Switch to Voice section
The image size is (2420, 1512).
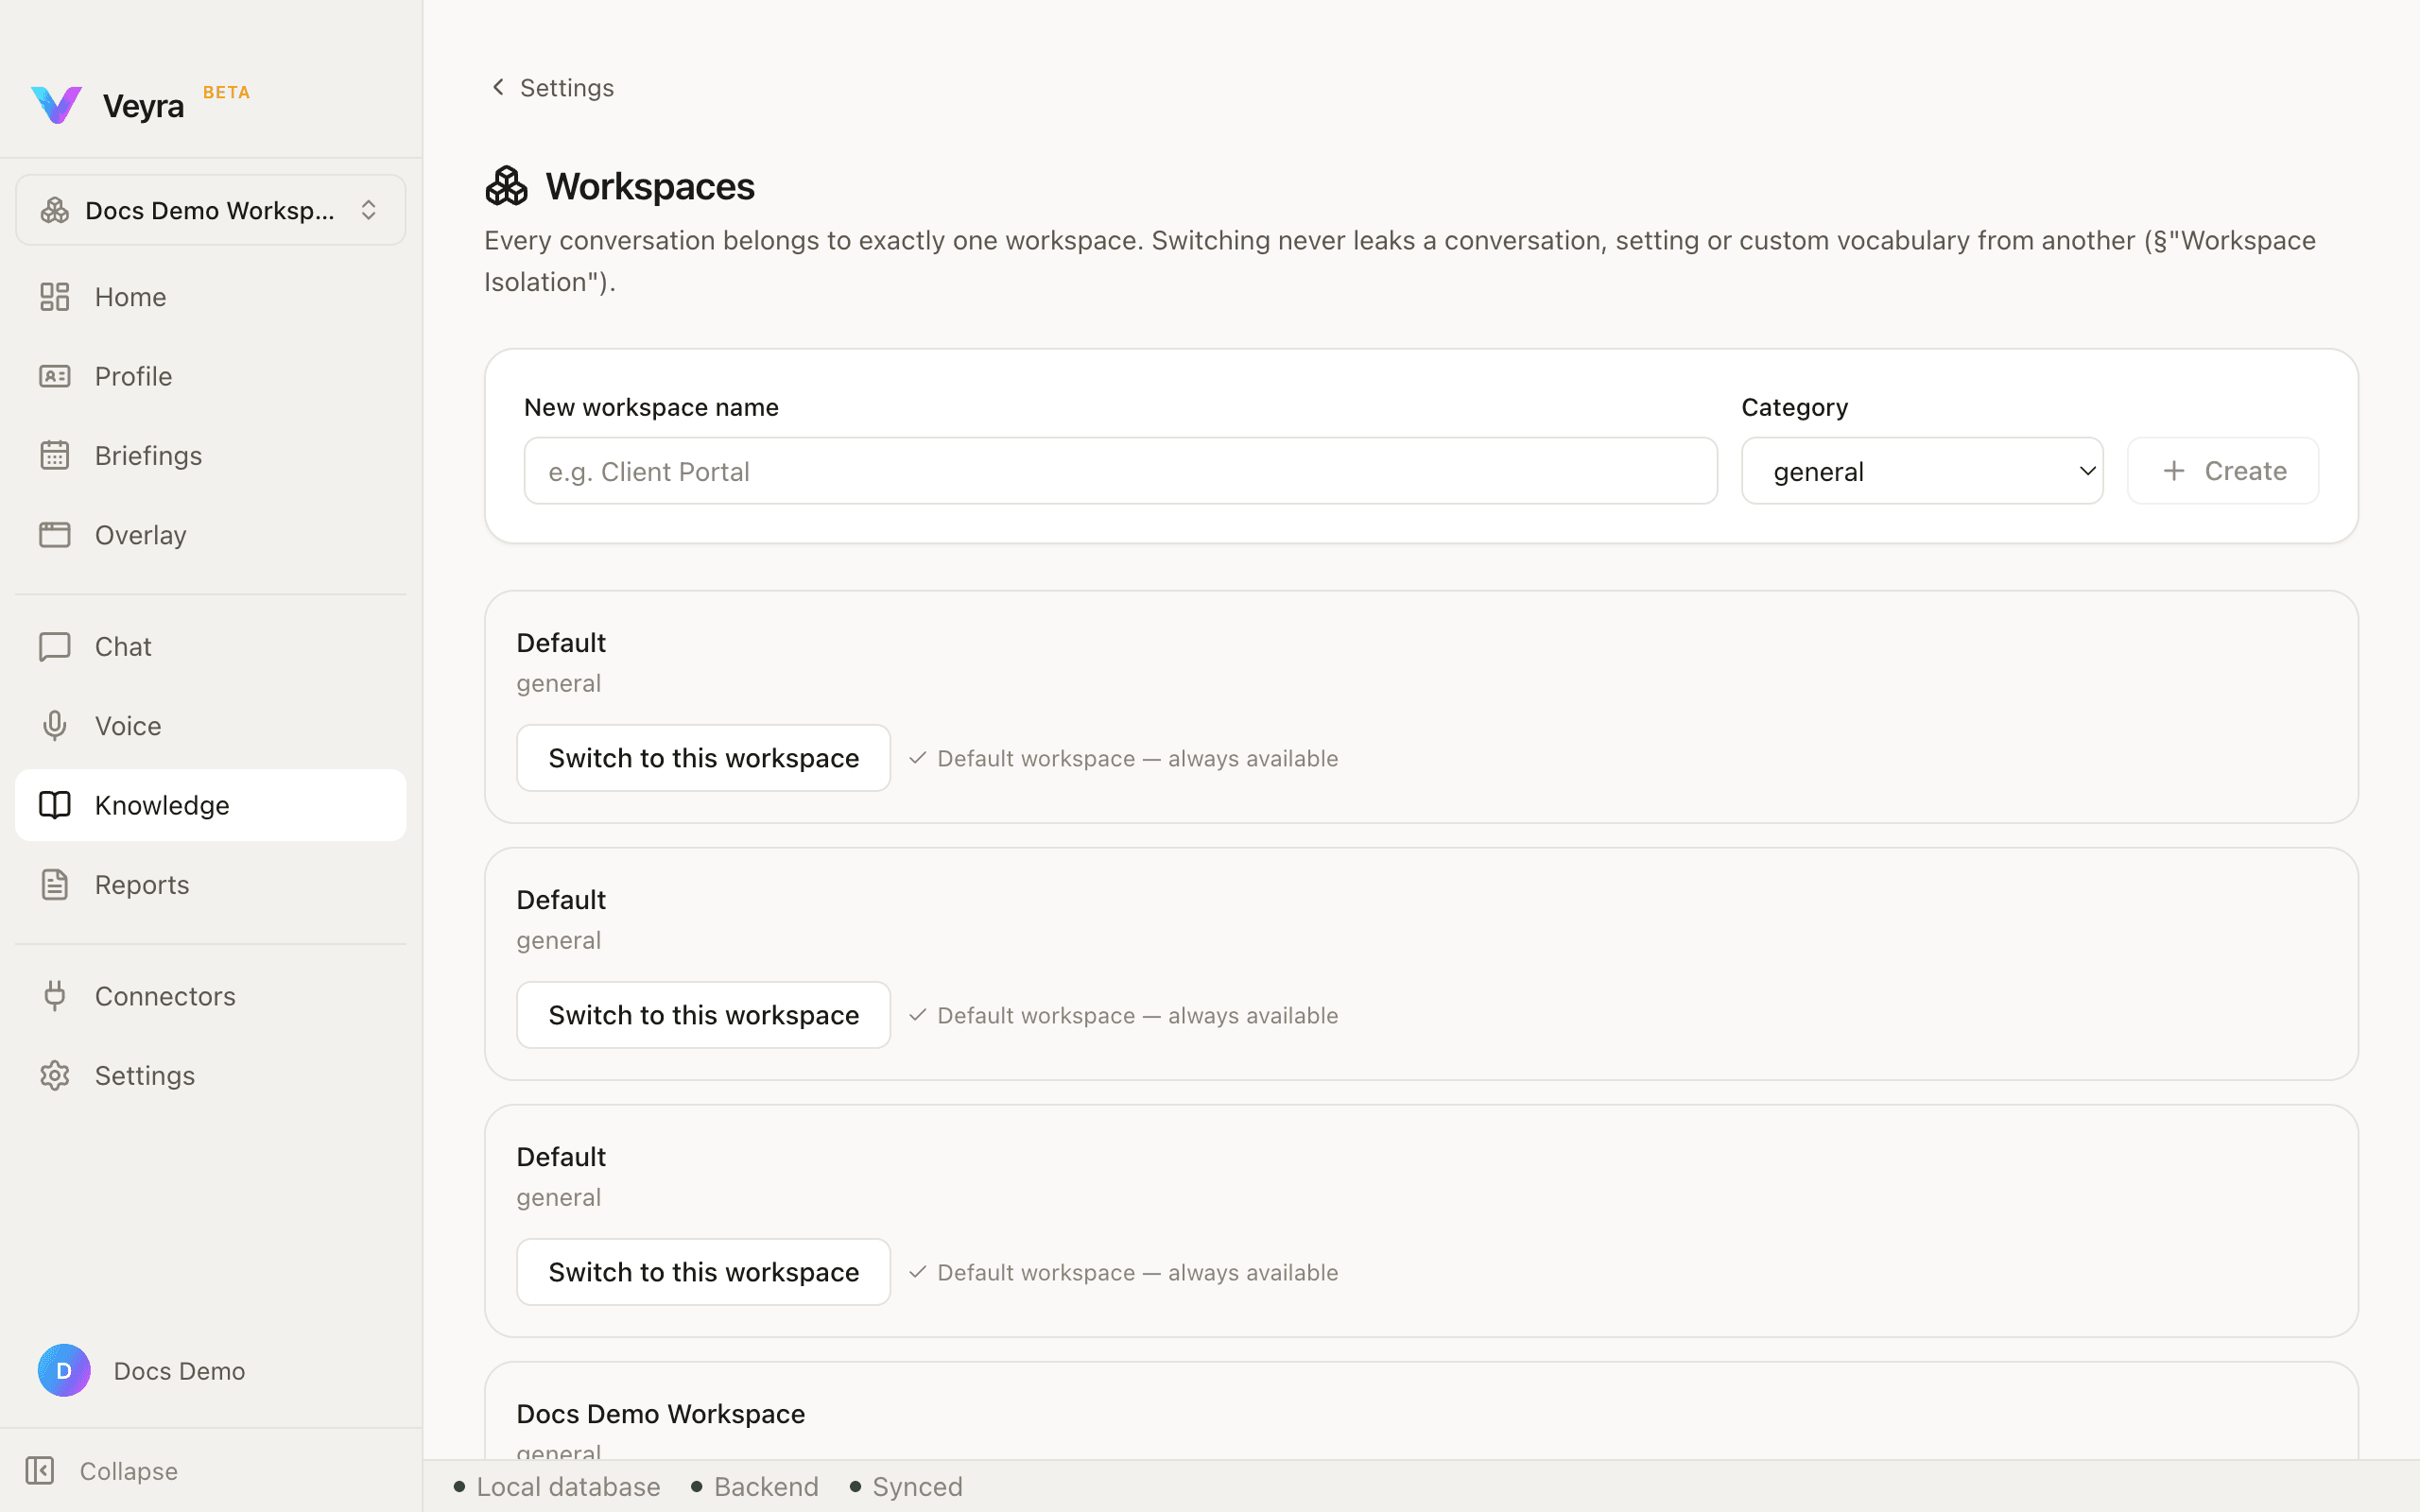[x=211, y=726]
